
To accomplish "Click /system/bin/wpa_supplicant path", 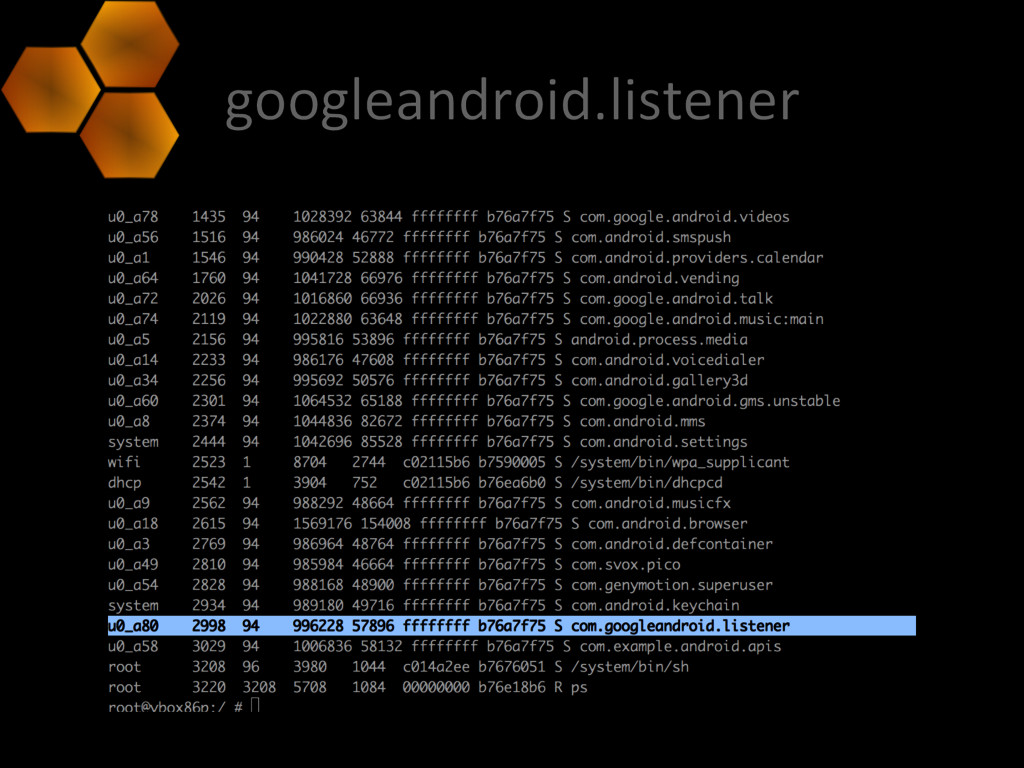I will [x=680, y=462].
